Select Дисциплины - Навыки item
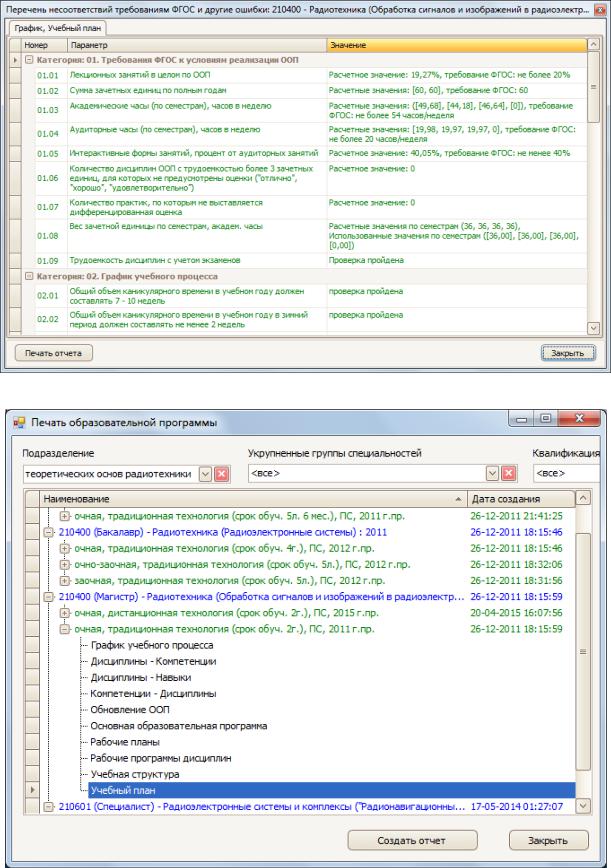Viewport: 611px width, 868px height. pos(141,677)
